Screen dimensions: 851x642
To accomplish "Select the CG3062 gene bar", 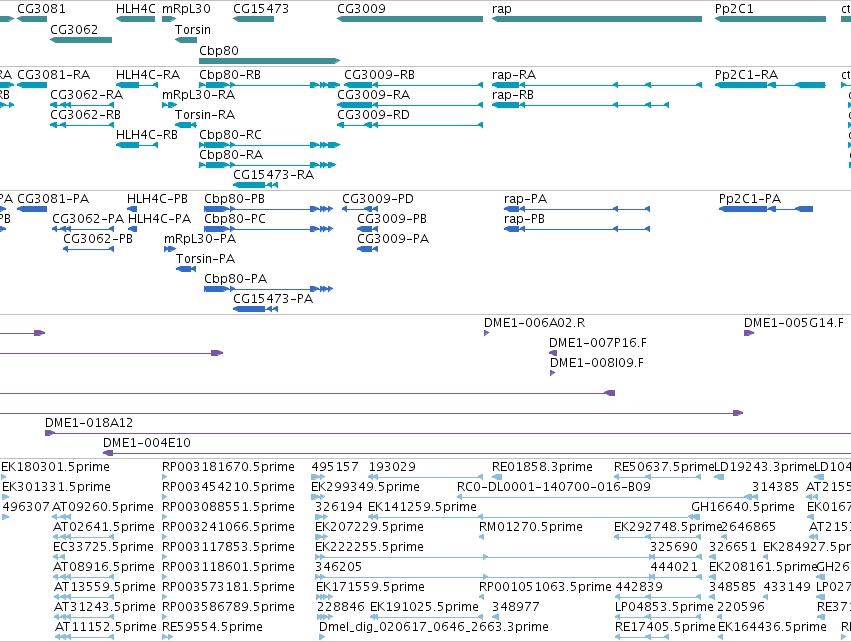I will pyautogui.click(x=81, y=40).
